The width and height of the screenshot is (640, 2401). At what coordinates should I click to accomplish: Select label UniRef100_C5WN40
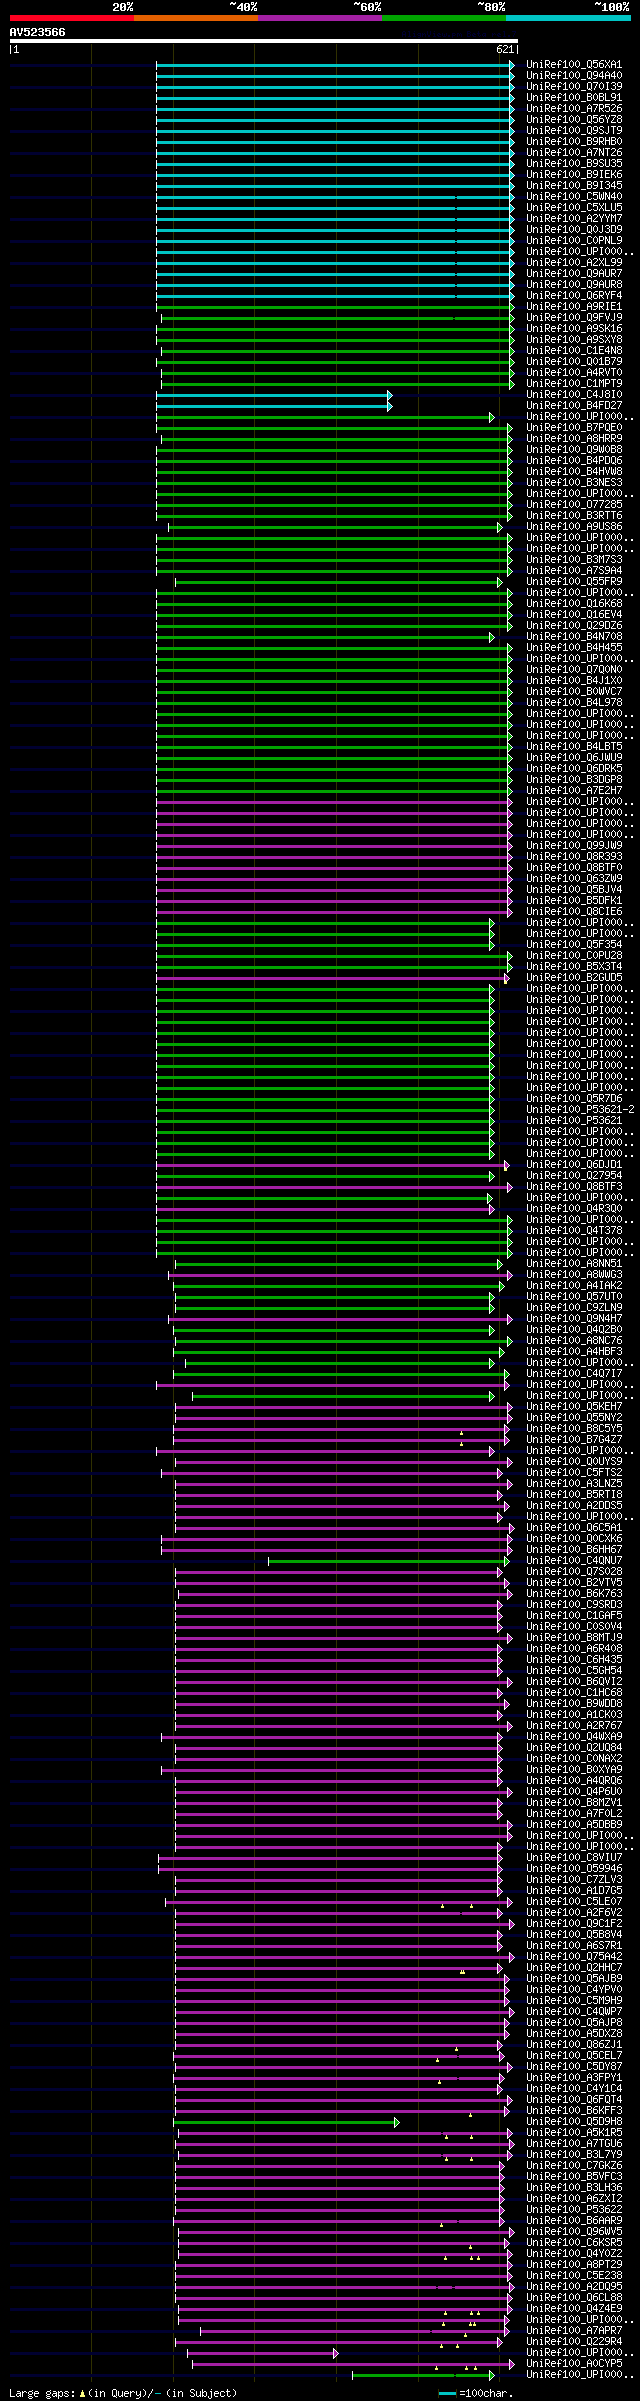574,196
